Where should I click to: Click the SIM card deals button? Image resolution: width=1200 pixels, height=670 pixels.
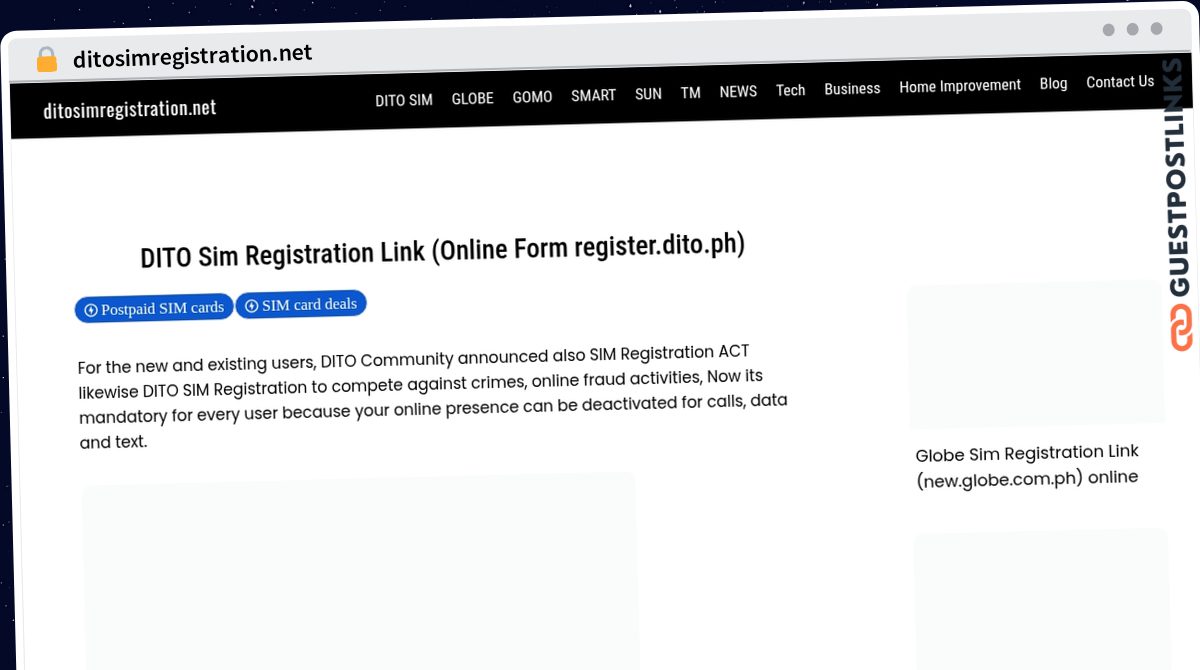(301, 305)
